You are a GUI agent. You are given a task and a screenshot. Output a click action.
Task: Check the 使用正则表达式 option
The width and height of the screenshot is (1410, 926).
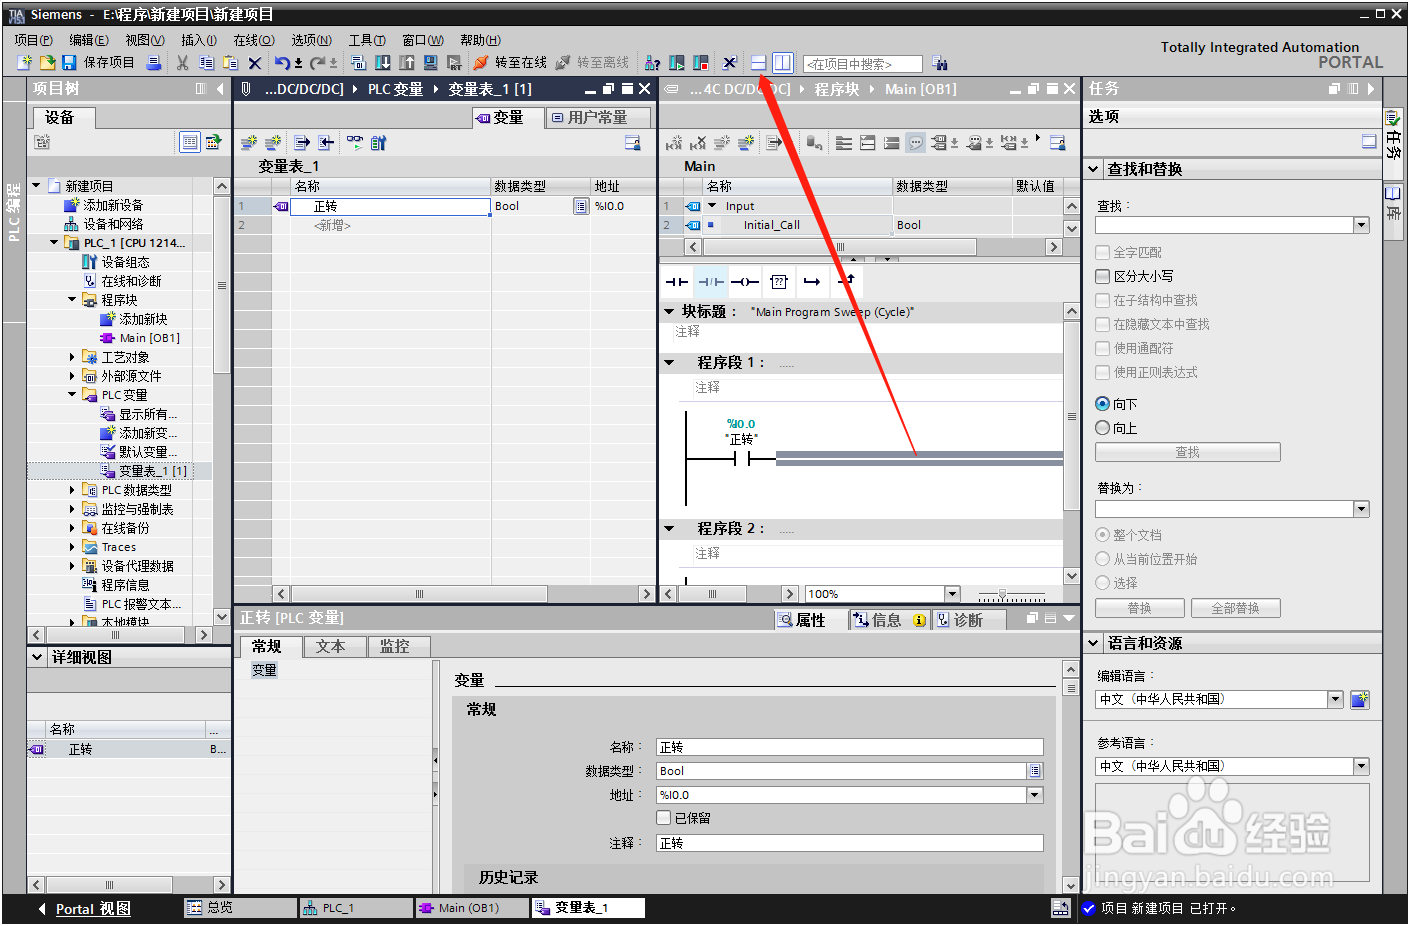tap(1103, 372)
